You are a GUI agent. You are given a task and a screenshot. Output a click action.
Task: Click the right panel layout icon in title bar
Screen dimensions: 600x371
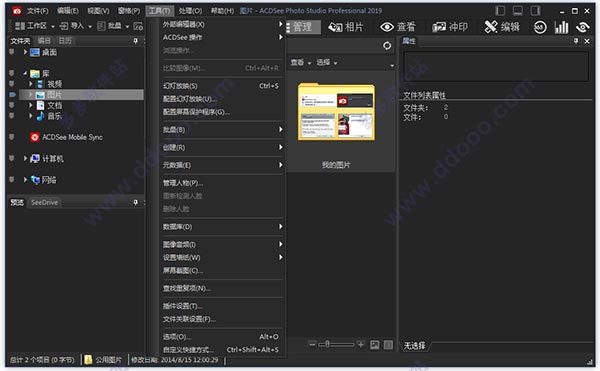point(535,11)
